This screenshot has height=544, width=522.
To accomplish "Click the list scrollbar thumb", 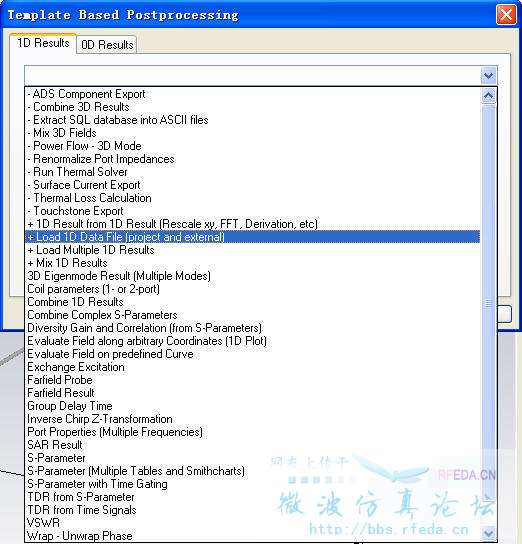I will point(488,304).
